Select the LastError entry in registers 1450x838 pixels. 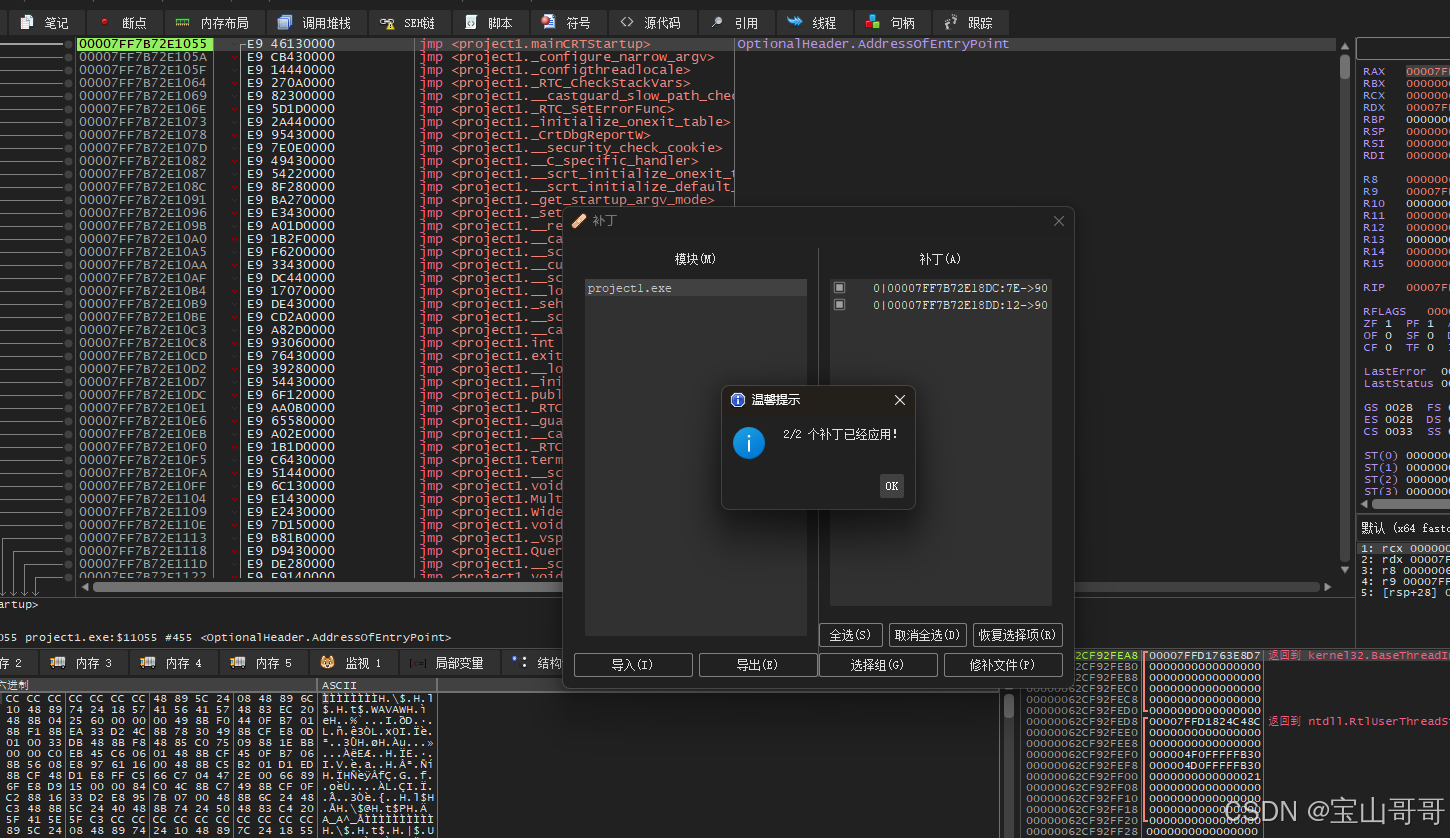click(1395, 371)
